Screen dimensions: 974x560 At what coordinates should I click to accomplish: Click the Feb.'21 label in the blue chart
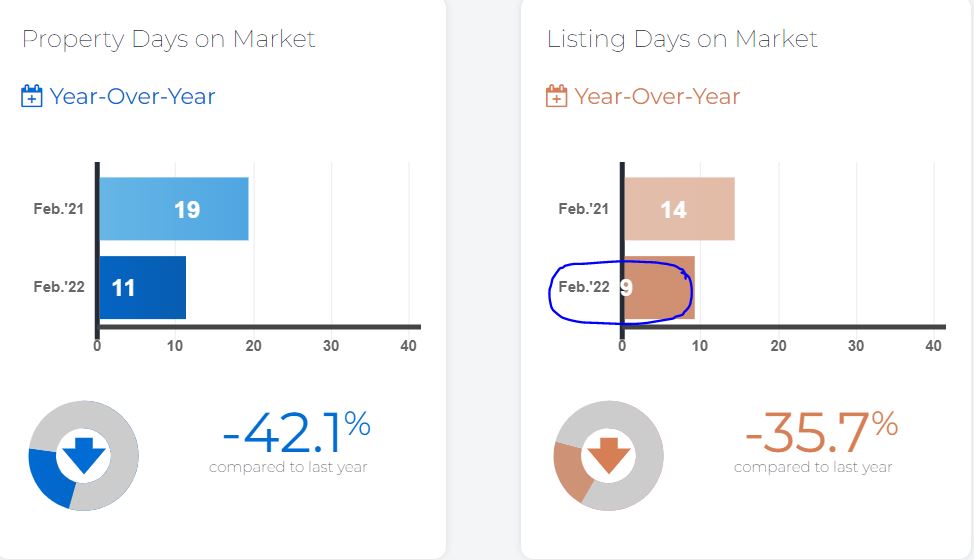59,209
